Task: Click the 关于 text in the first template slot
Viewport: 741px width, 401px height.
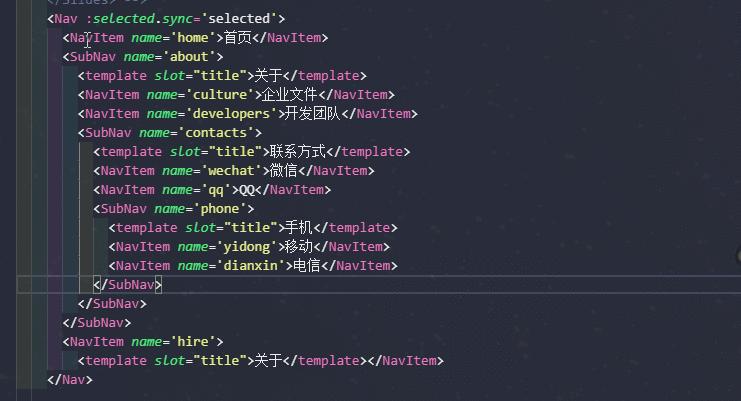Action: coord(268,76)
